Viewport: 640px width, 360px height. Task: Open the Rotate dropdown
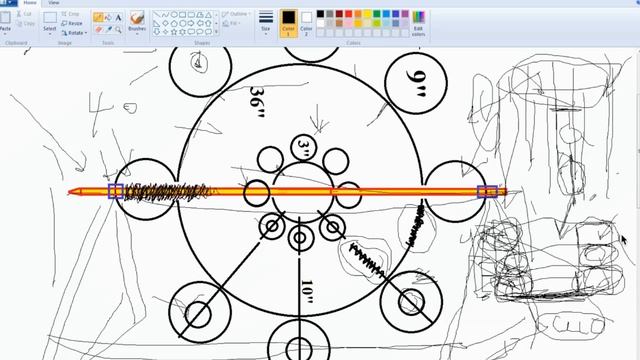74,33
